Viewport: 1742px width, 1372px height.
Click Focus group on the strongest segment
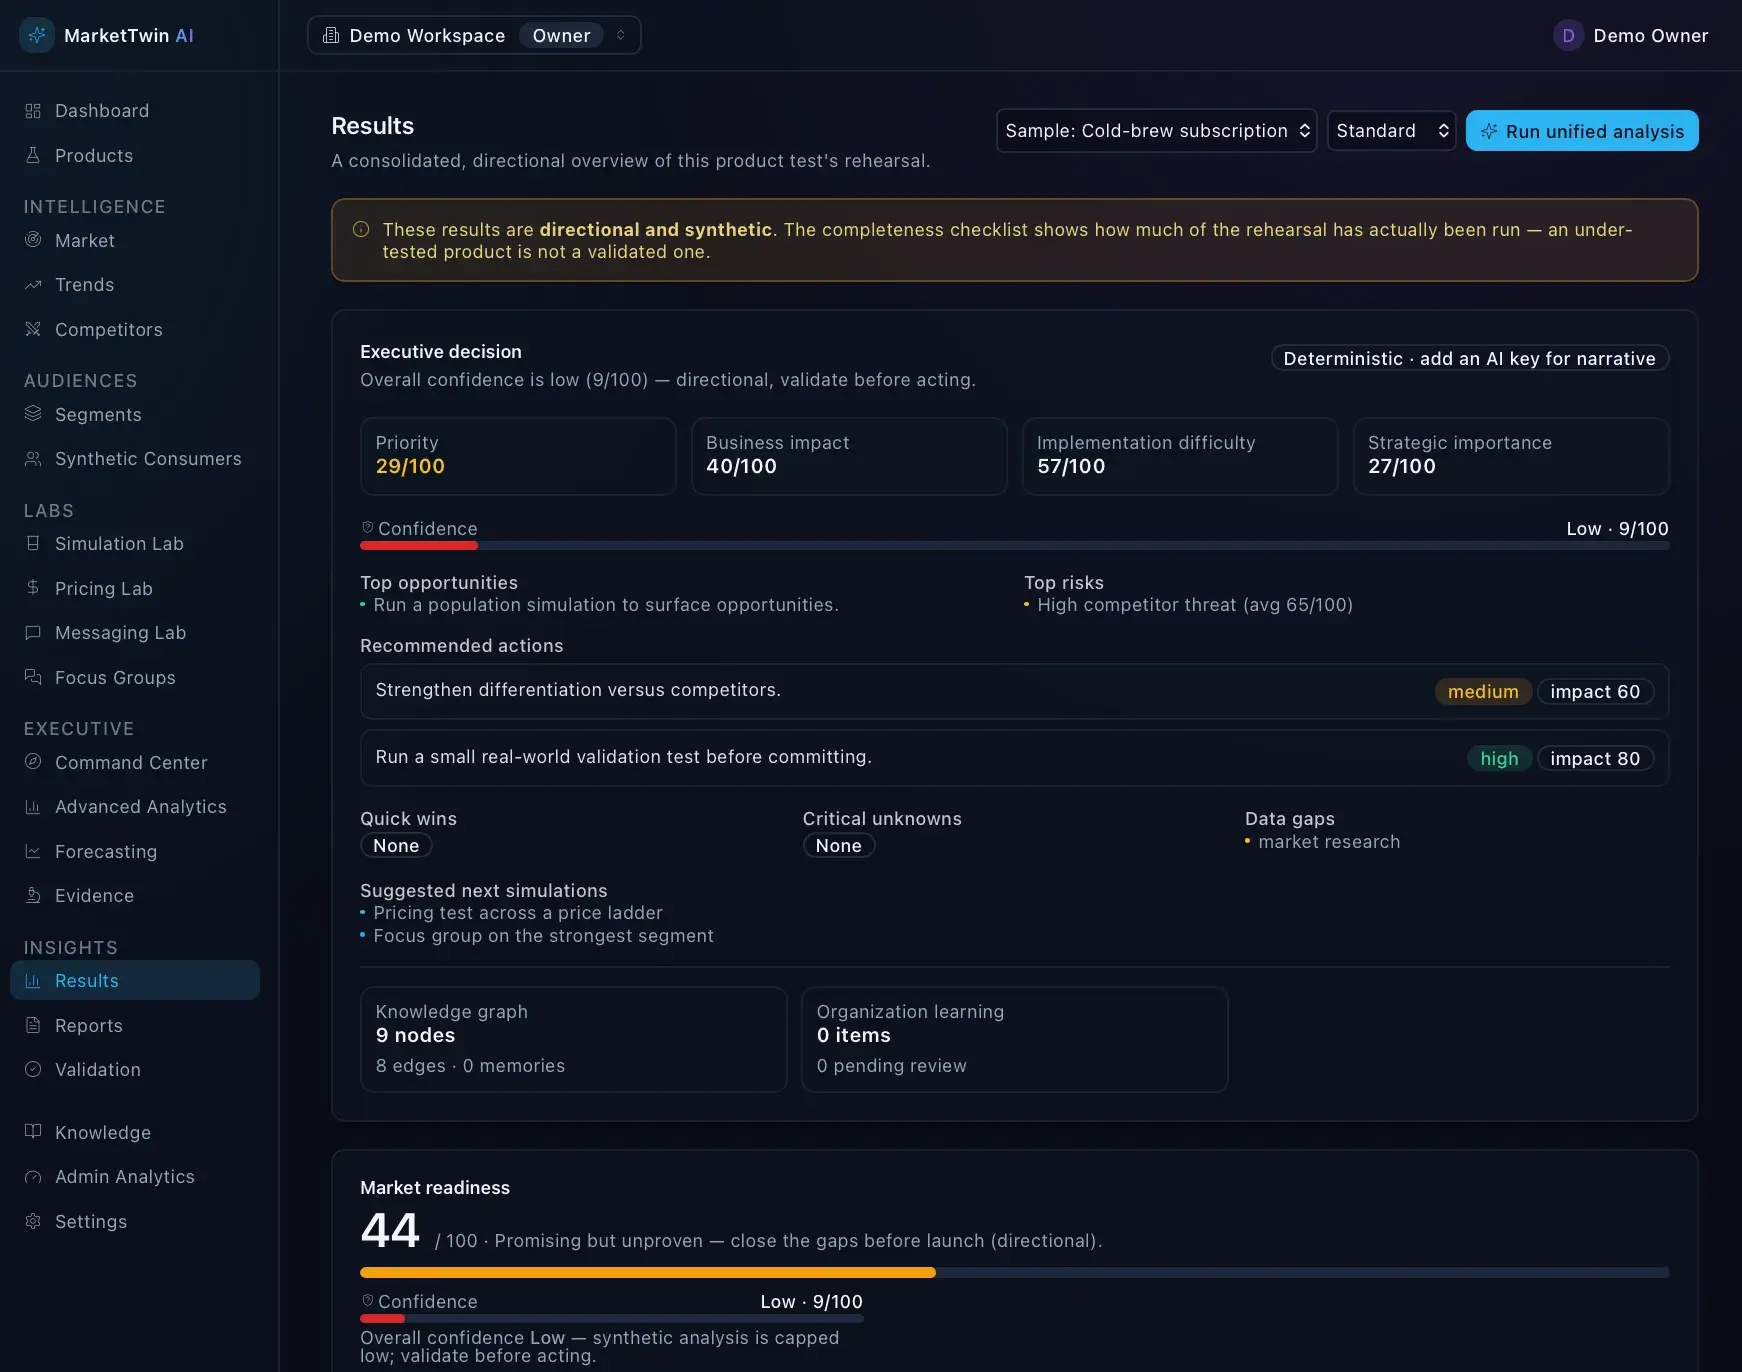point(543,936)
